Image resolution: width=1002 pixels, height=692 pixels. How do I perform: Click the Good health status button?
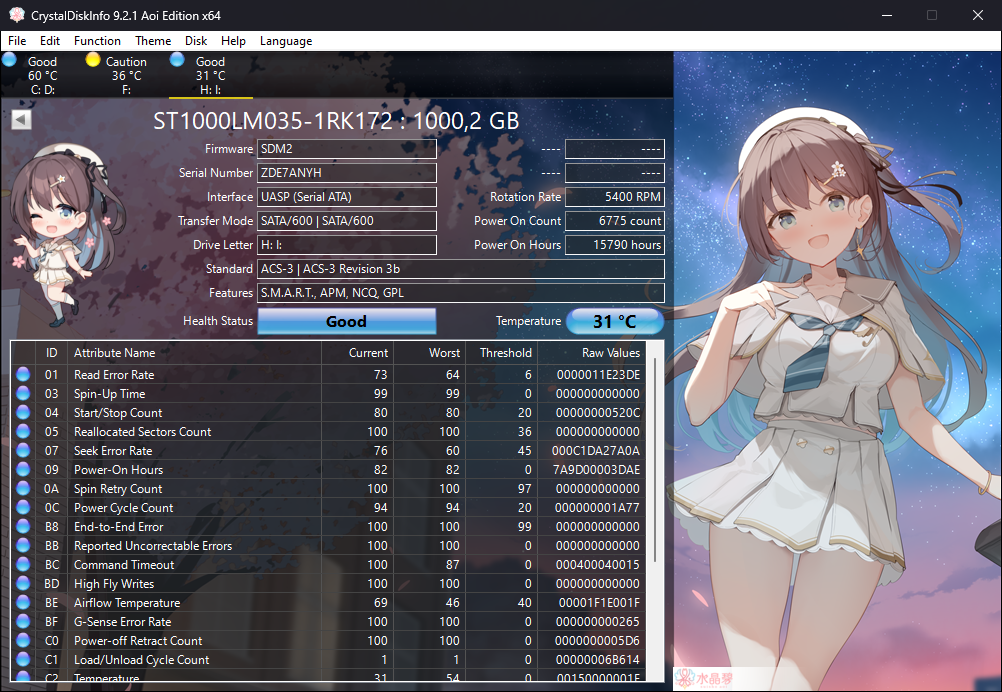click(x=347, y=321)
